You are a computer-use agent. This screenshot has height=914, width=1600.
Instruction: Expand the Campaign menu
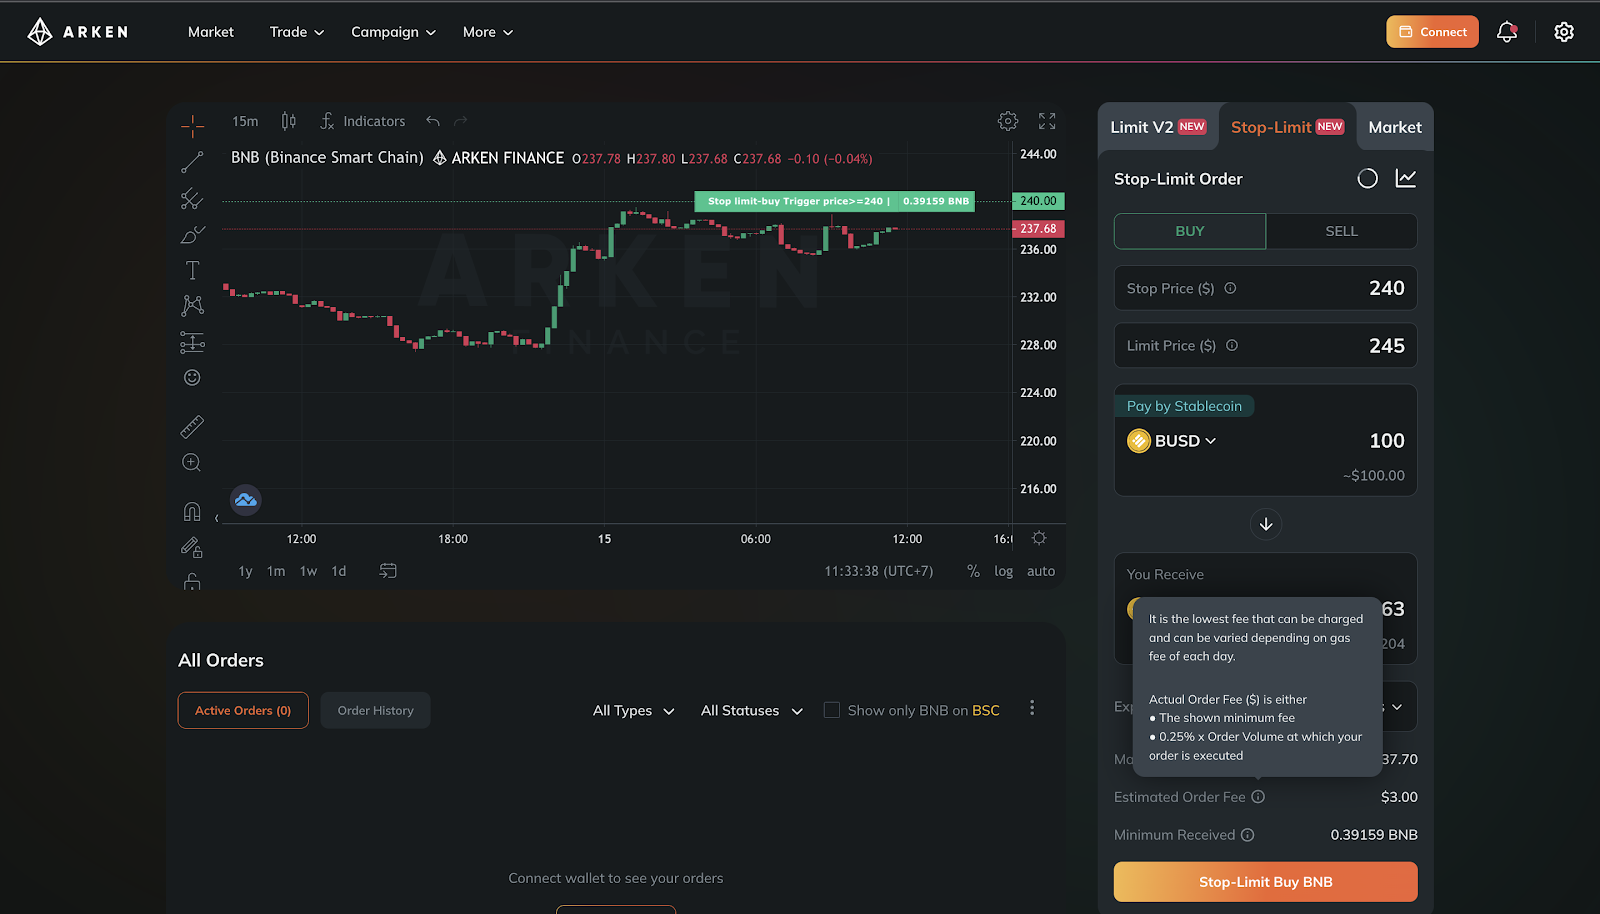point(393,32)
